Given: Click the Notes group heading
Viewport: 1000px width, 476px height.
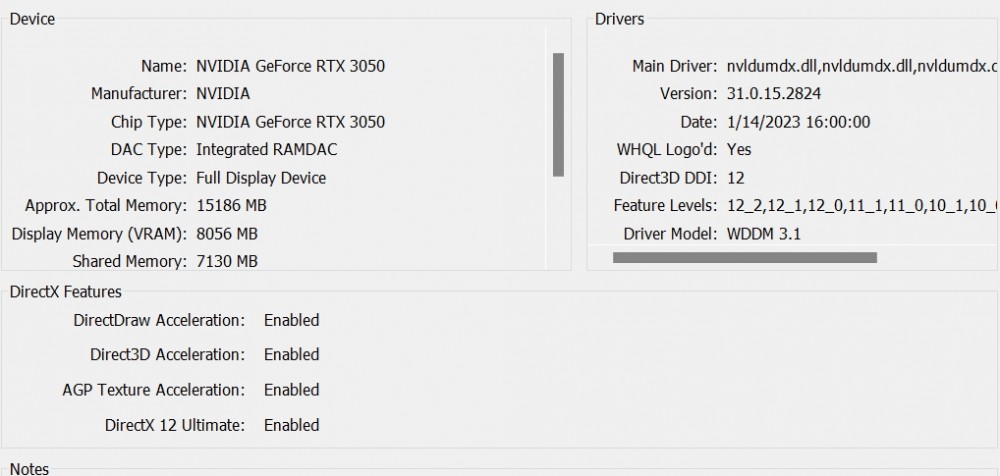Looking at the screenshot, I should point(29,469).
